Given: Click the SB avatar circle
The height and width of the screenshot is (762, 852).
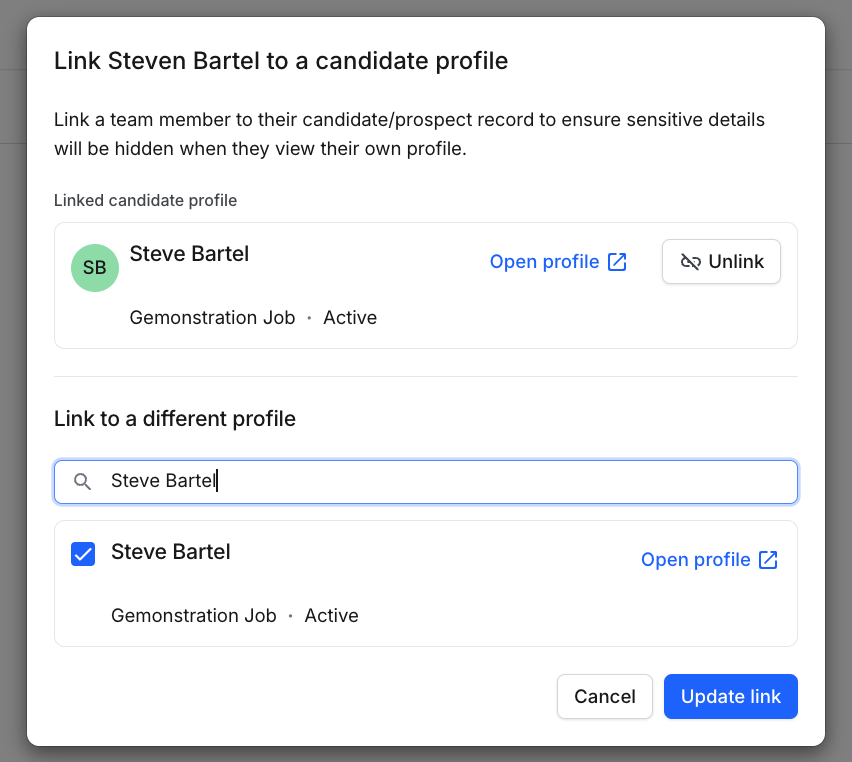Looking at the screenshot, I should point(95,267).
